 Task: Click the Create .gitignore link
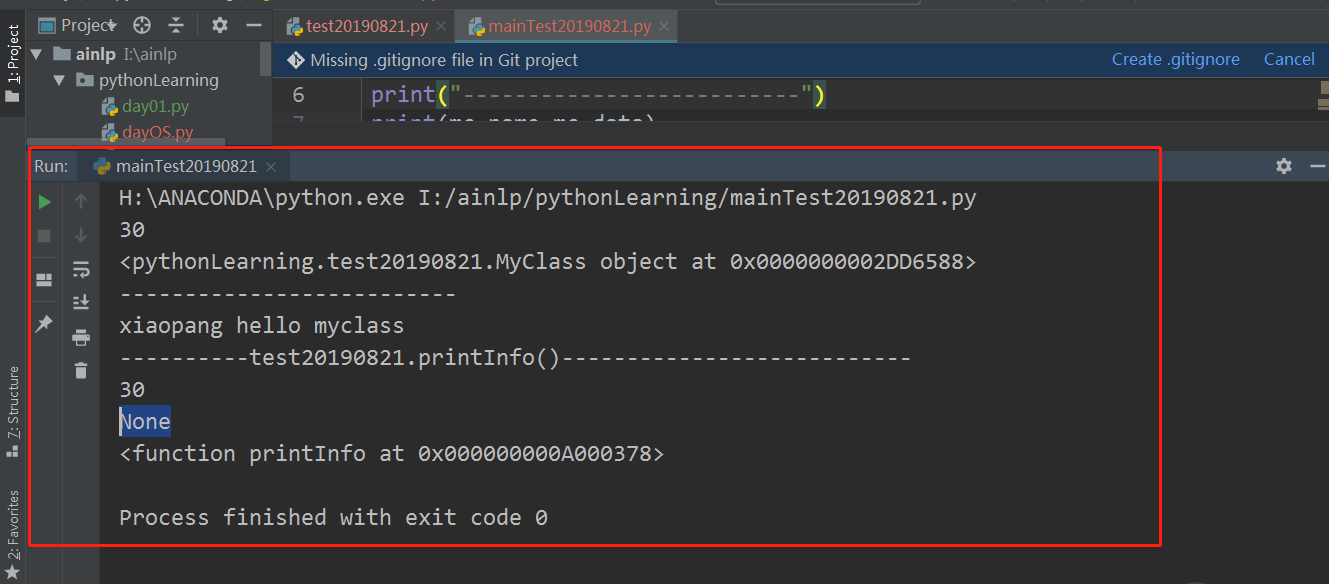(x=1175, y=59)
